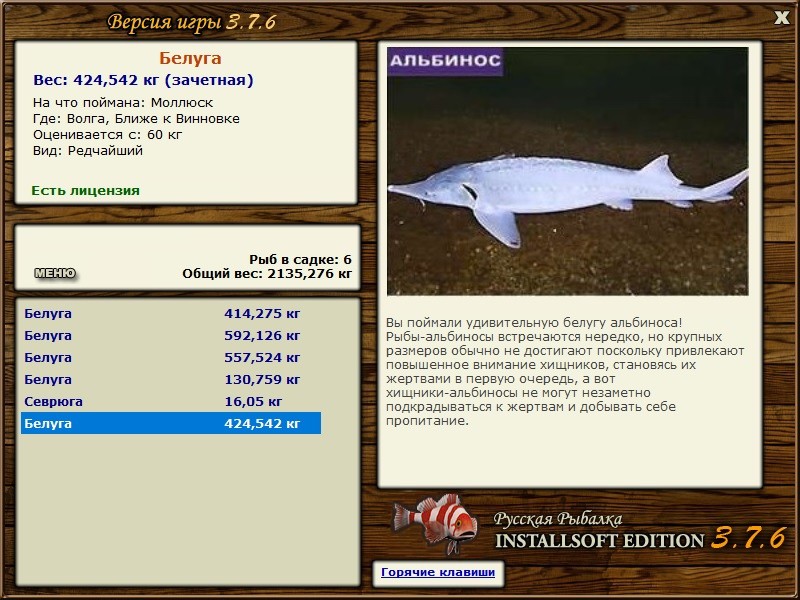This screenshot has height=600, width=800.
Task: Click the red striped fish logo
Action: pyautogui.click(x=435, y=522)
